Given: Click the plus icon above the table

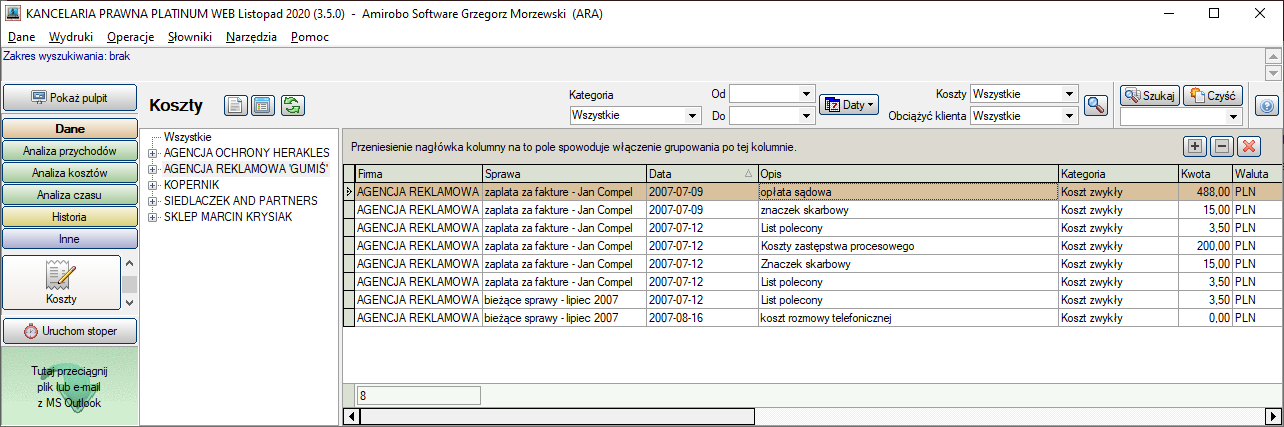Looking at the screenshot, I should pyautogui.click(x=1195, y=146).
